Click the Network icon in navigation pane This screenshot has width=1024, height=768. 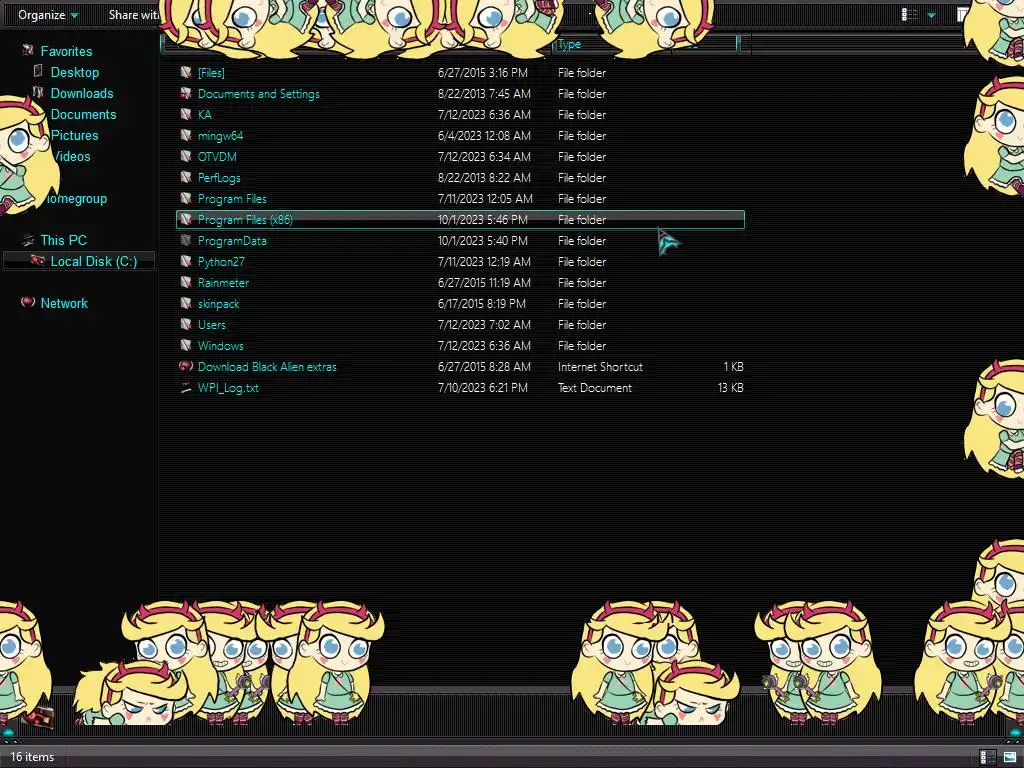[x=27, y=302]
